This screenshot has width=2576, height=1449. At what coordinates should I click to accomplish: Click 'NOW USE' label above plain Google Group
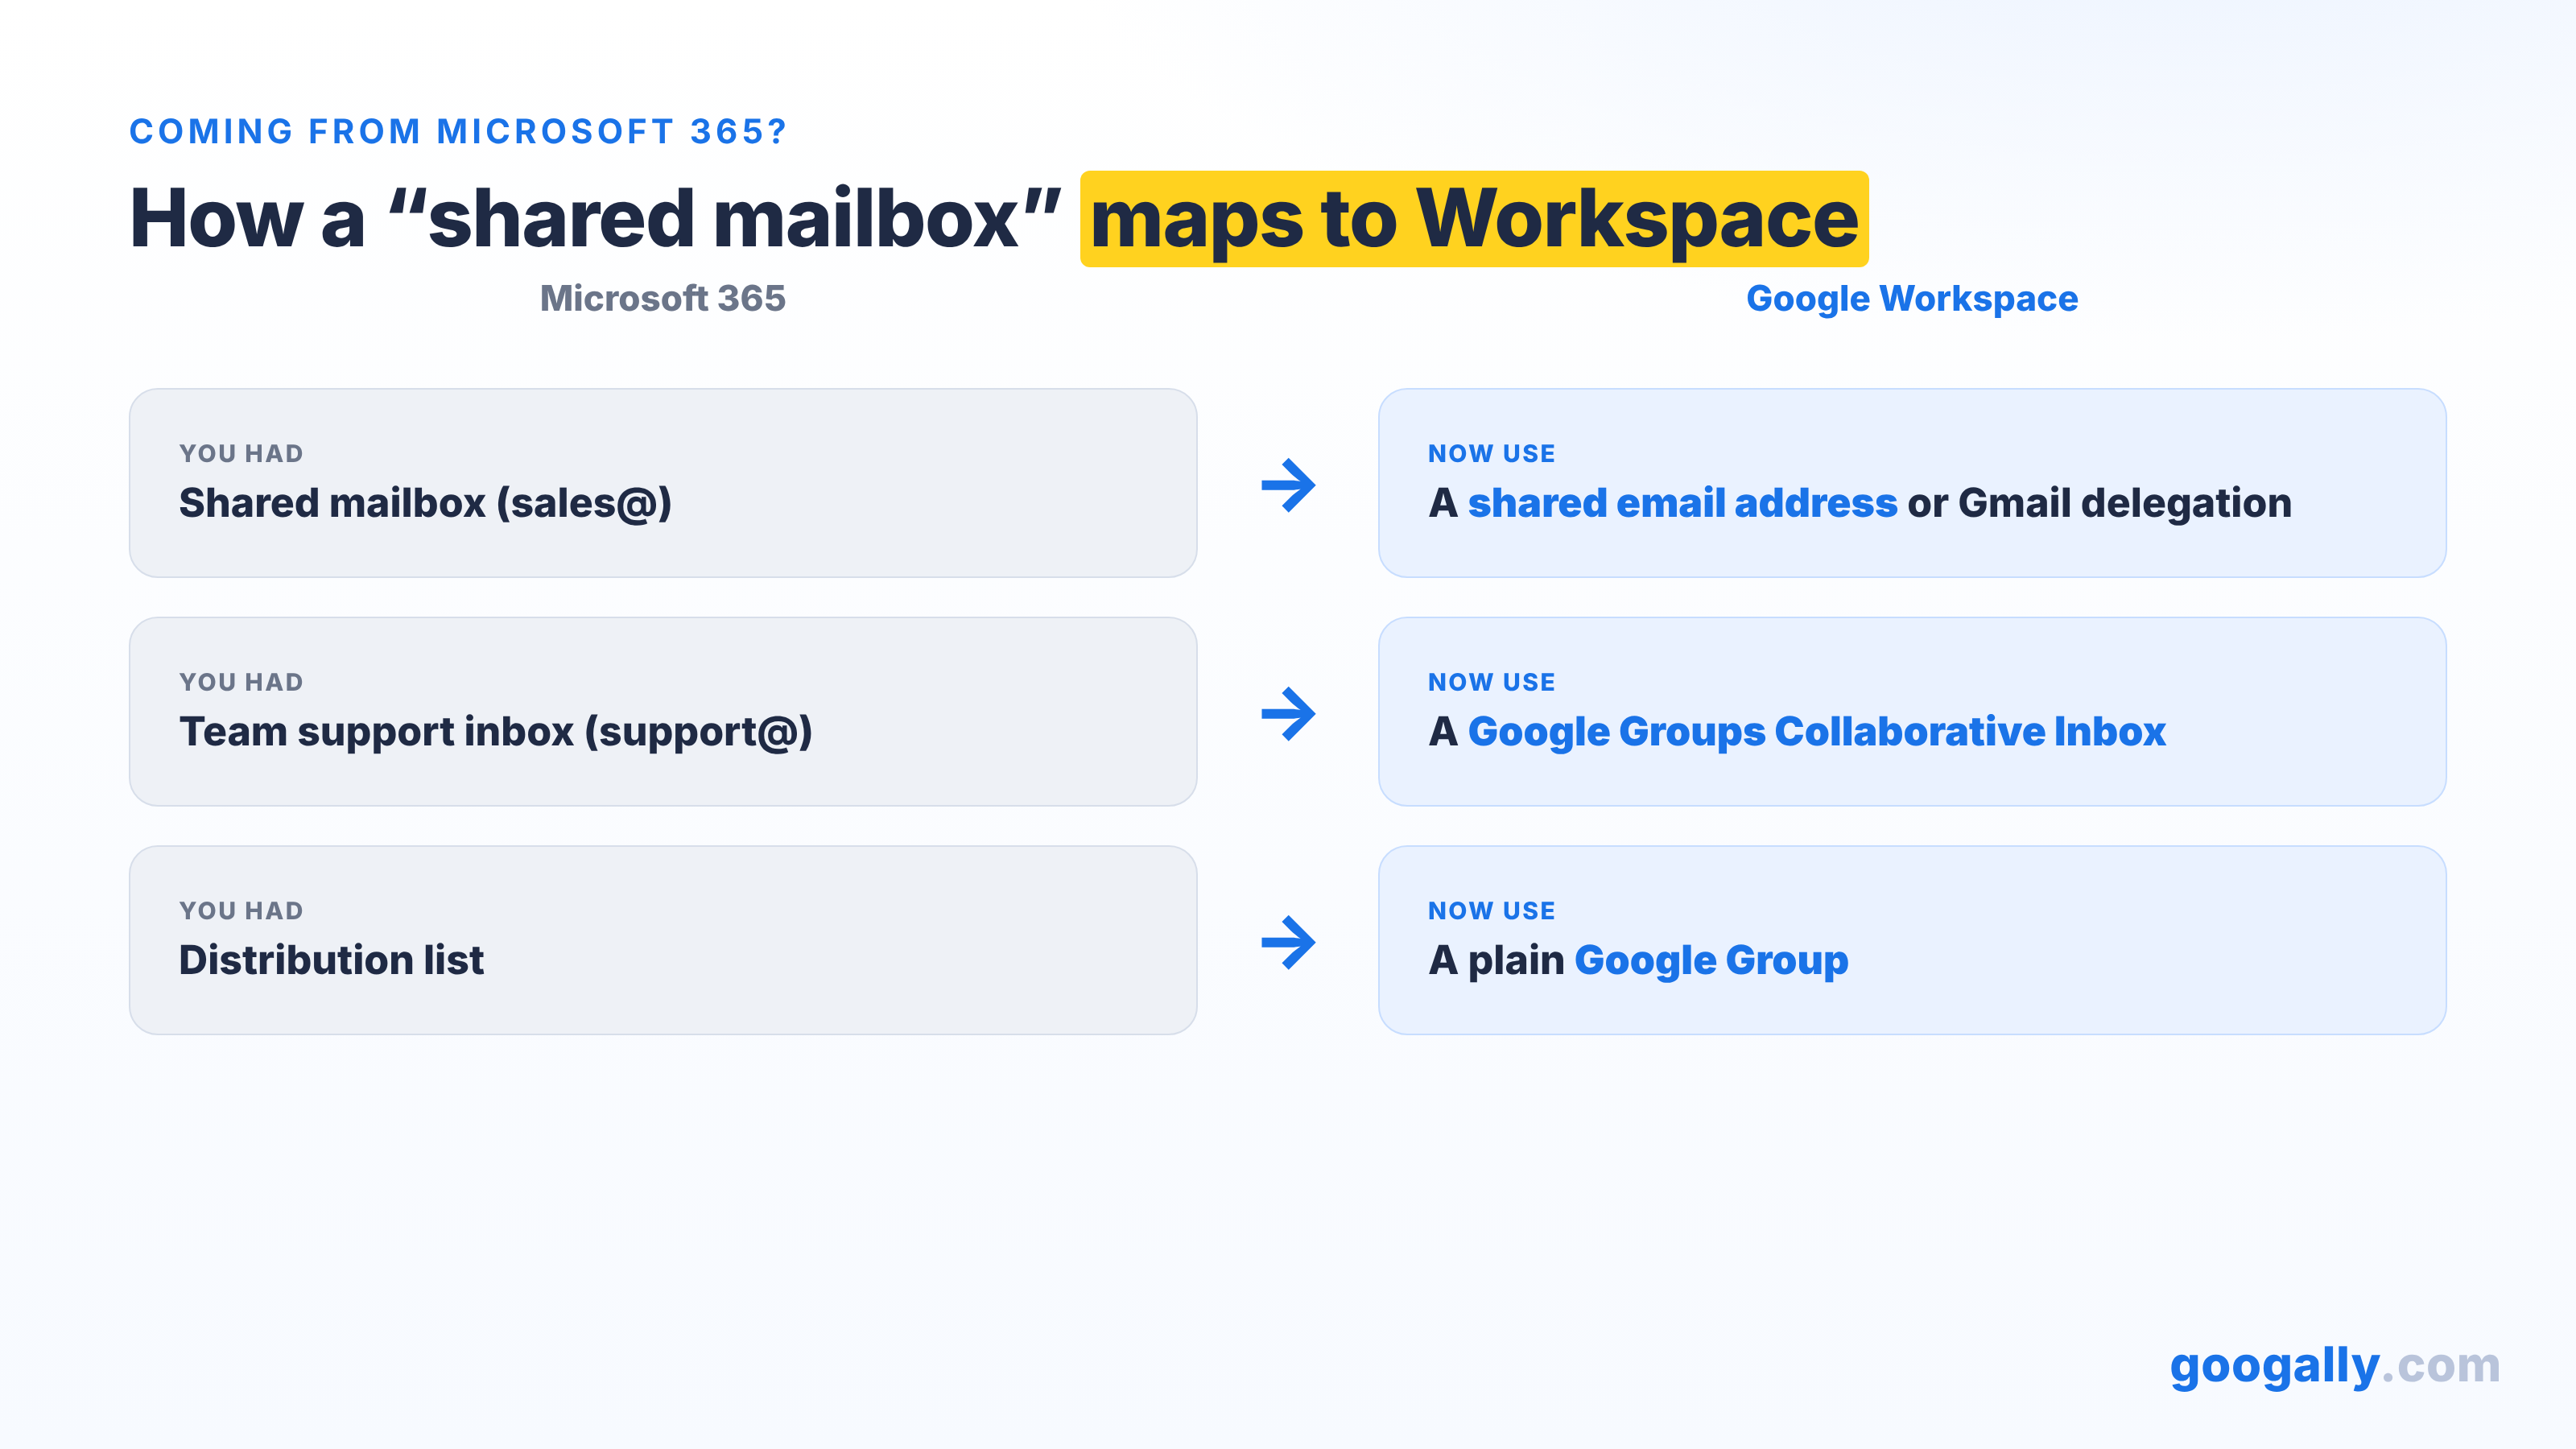pyautogui.click(x=1491, y=911)
